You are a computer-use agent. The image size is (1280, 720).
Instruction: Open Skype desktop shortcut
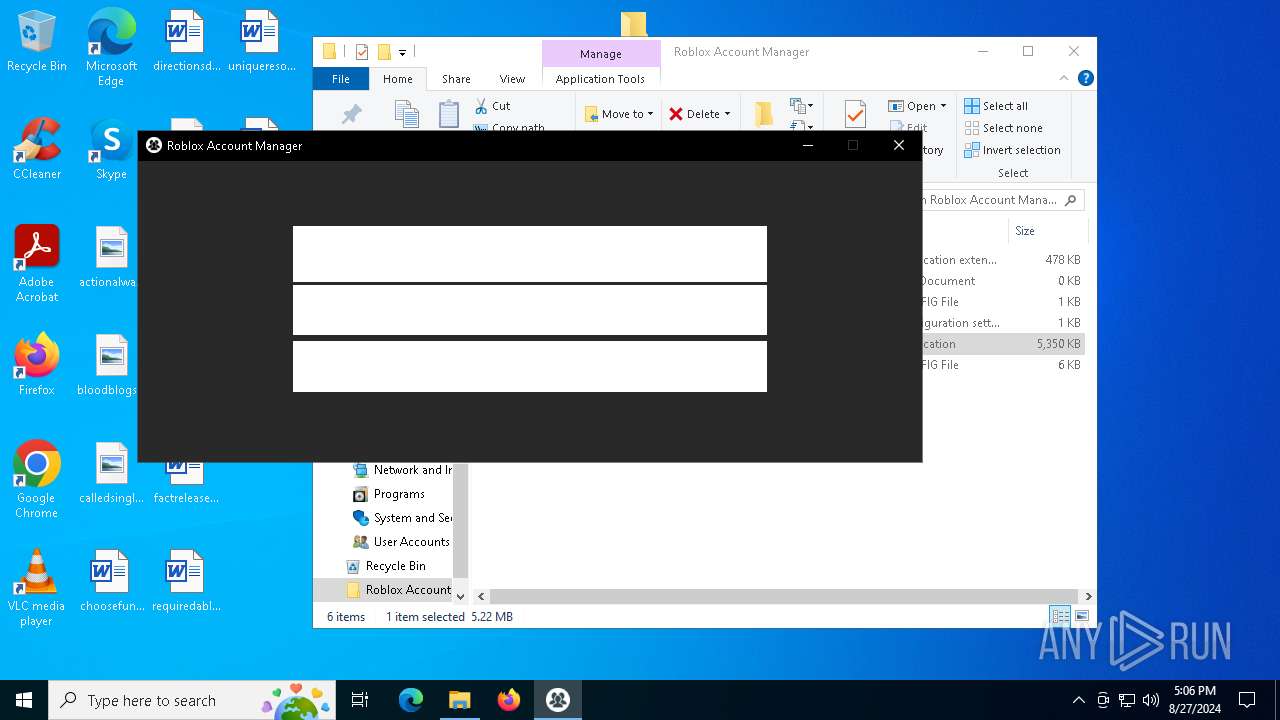point(111,149)
